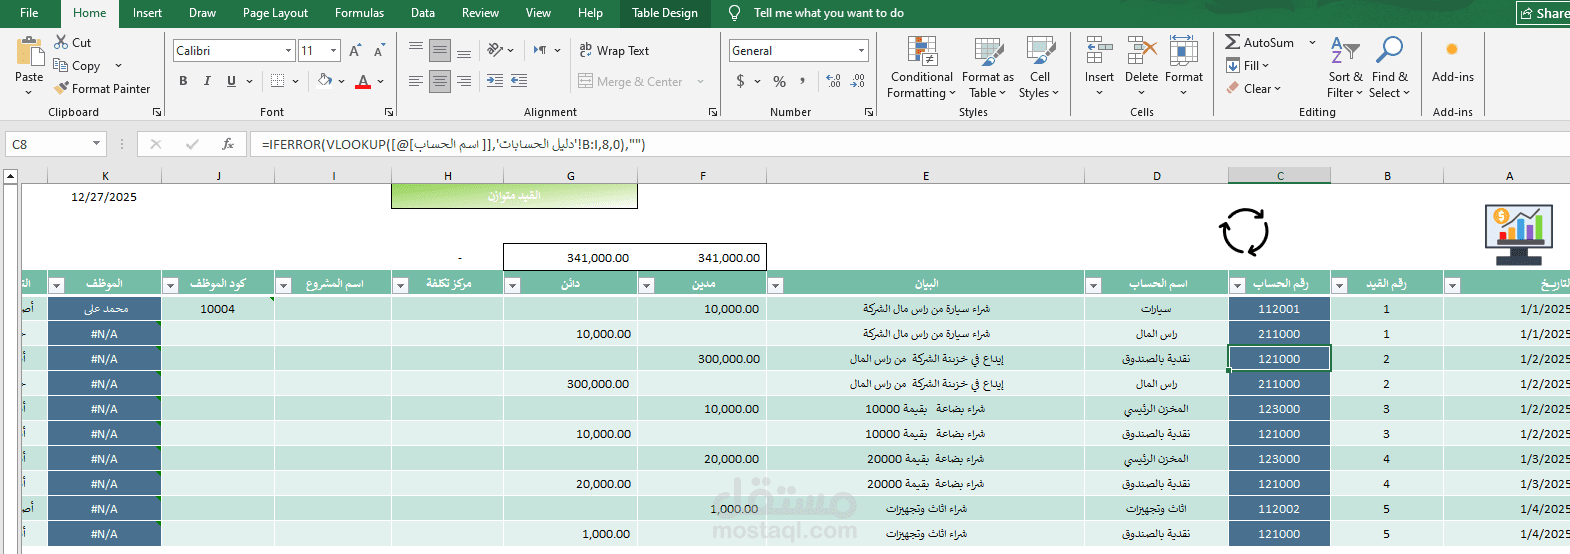
Task: Click the Cut scissors icon
Action: [62, 42]
